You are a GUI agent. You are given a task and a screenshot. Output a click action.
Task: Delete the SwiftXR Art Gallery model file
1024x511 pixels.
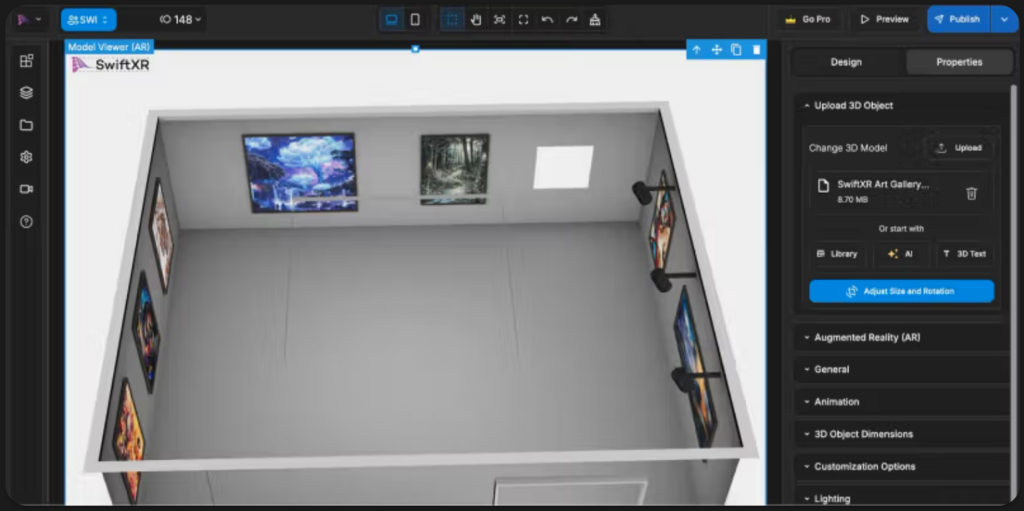971,193
